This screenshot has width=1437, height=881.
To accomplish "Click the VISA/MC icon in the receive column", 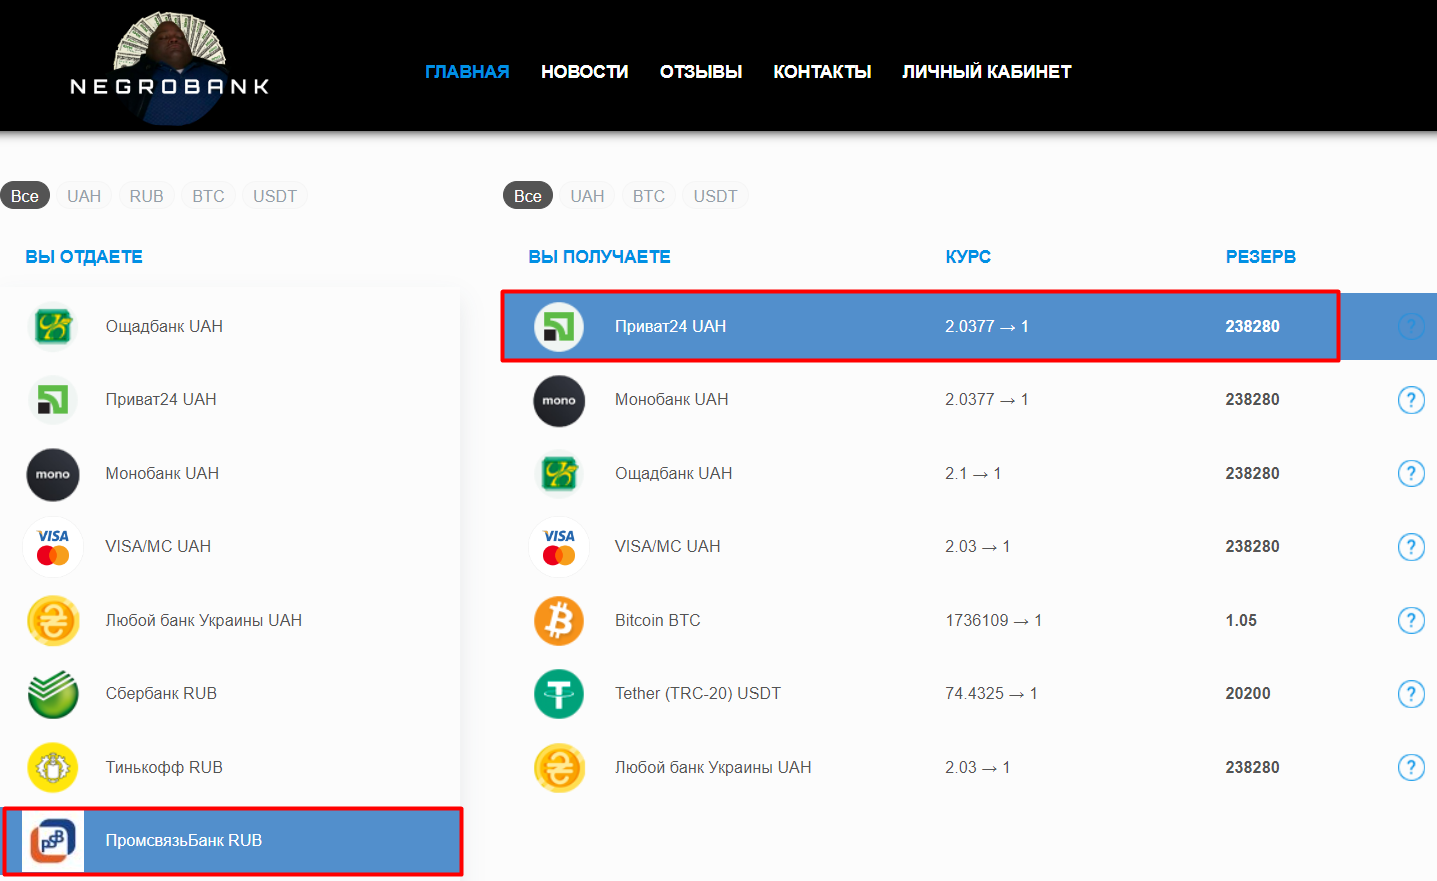I will (559, 547).
